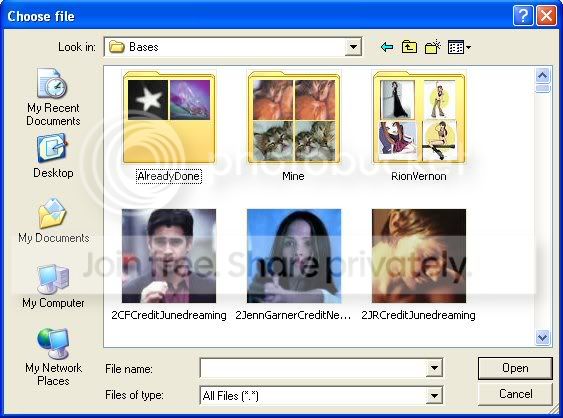Click the file list scroll up arrow
The image size is (563, 418).
tap(542, 75)
